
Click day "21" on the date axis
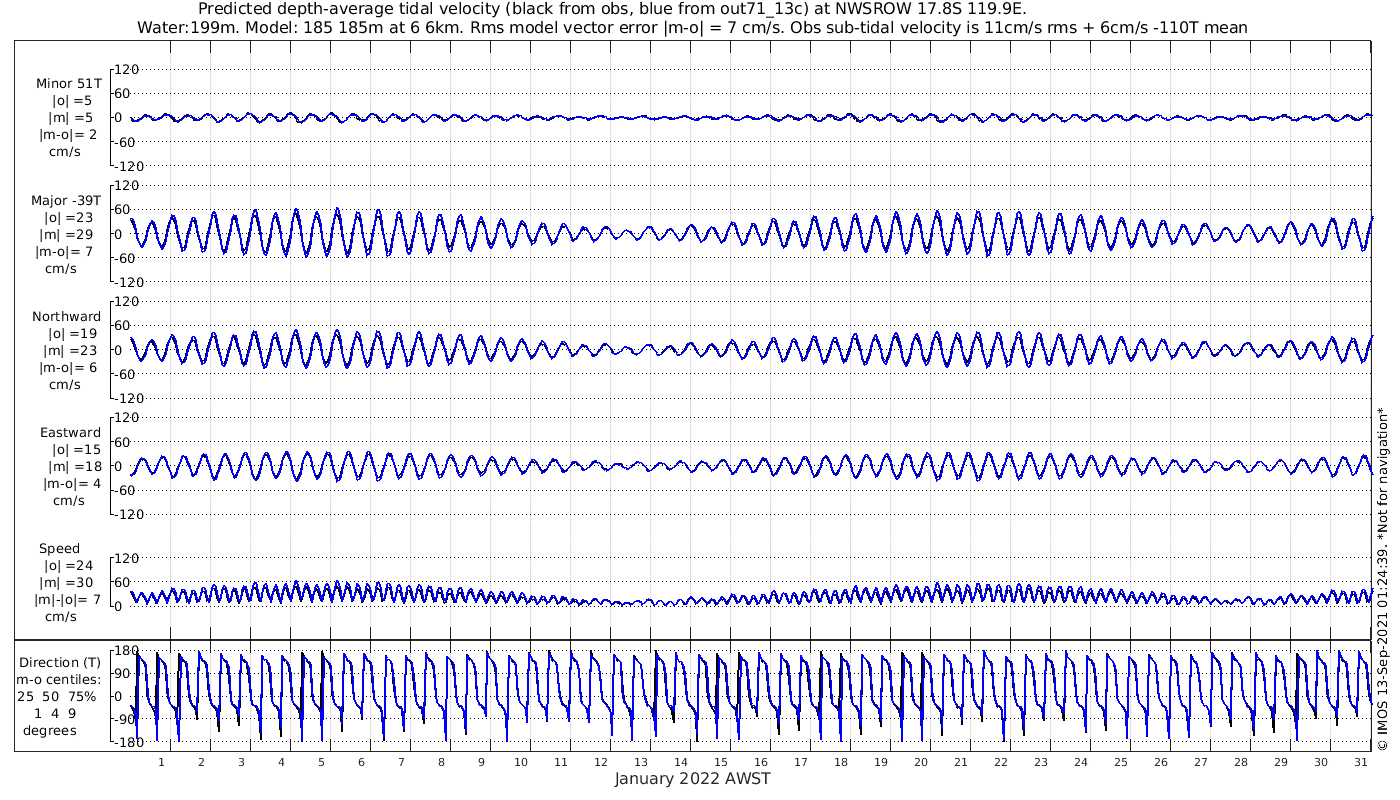click(961, 762)
